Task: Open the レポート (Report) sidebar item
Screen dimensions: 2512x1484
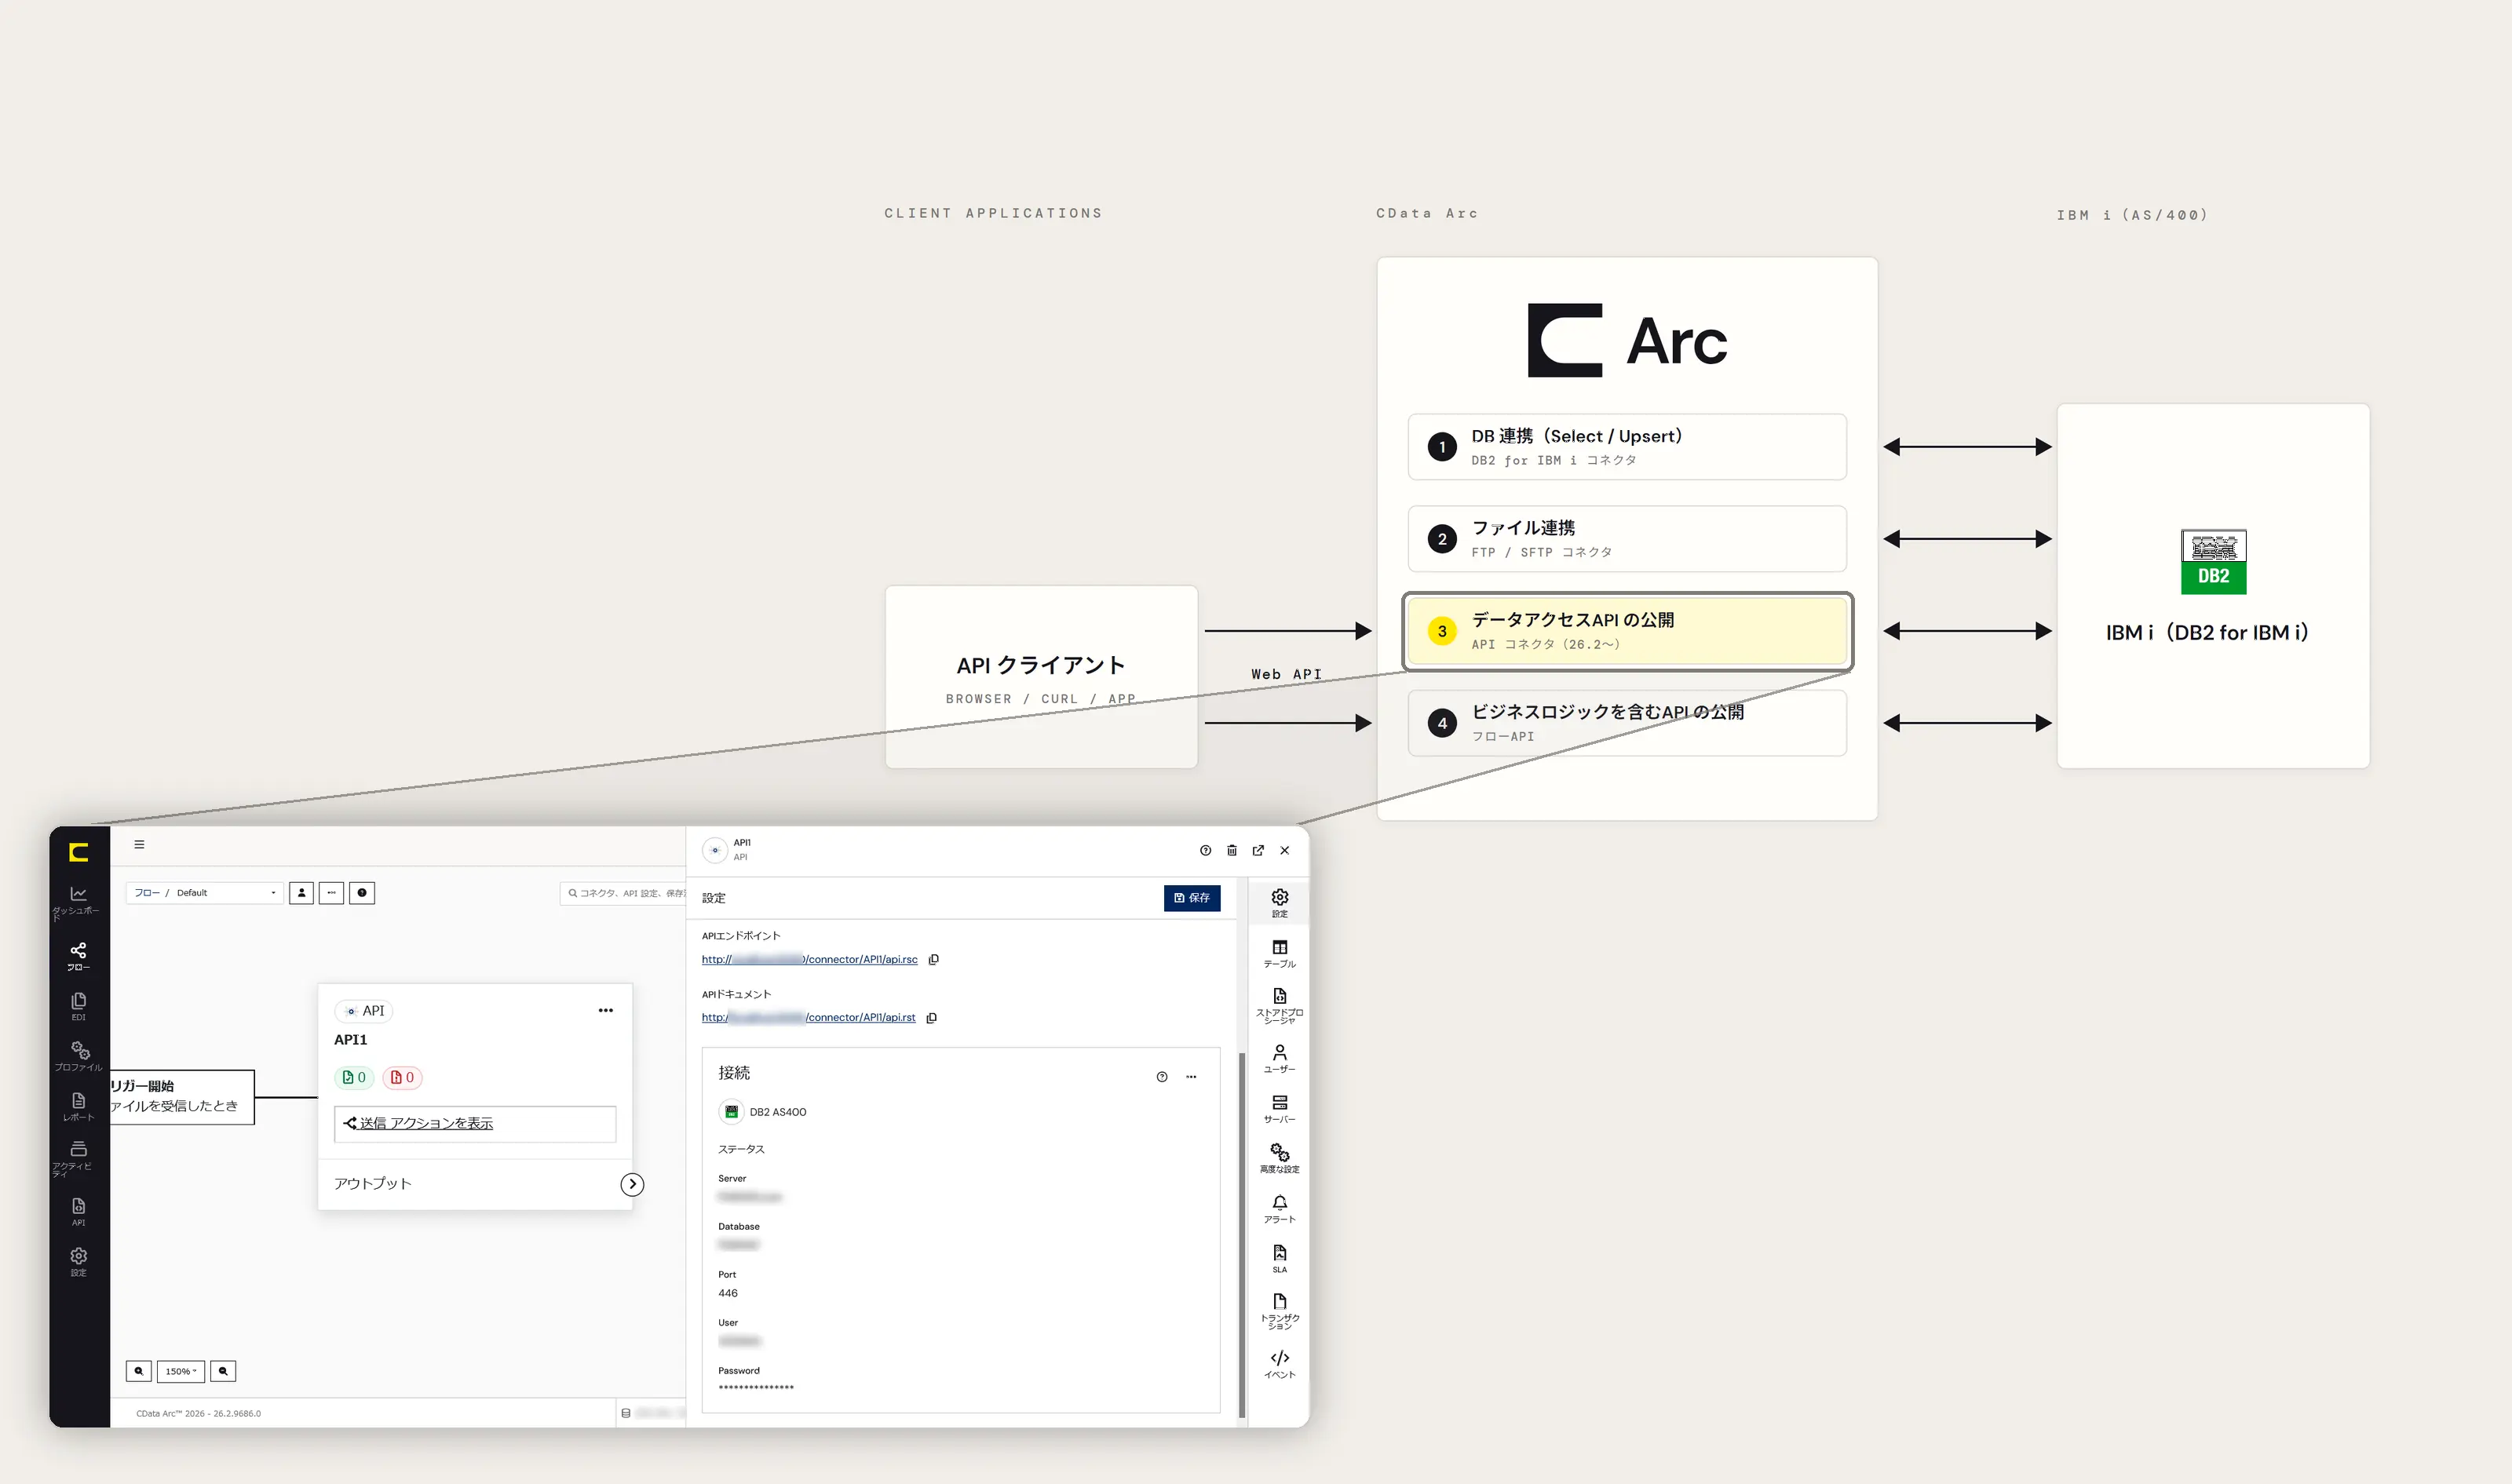Action: (78, 1106)
